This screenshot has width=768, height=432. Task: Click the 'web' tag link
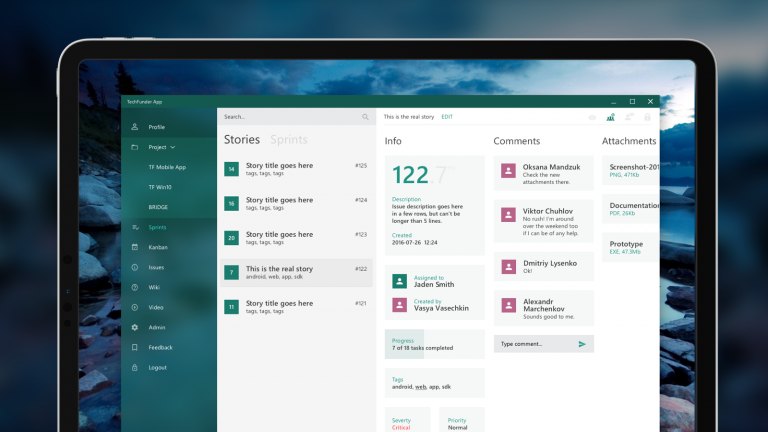pyautogui.click(x=421, y=387)
